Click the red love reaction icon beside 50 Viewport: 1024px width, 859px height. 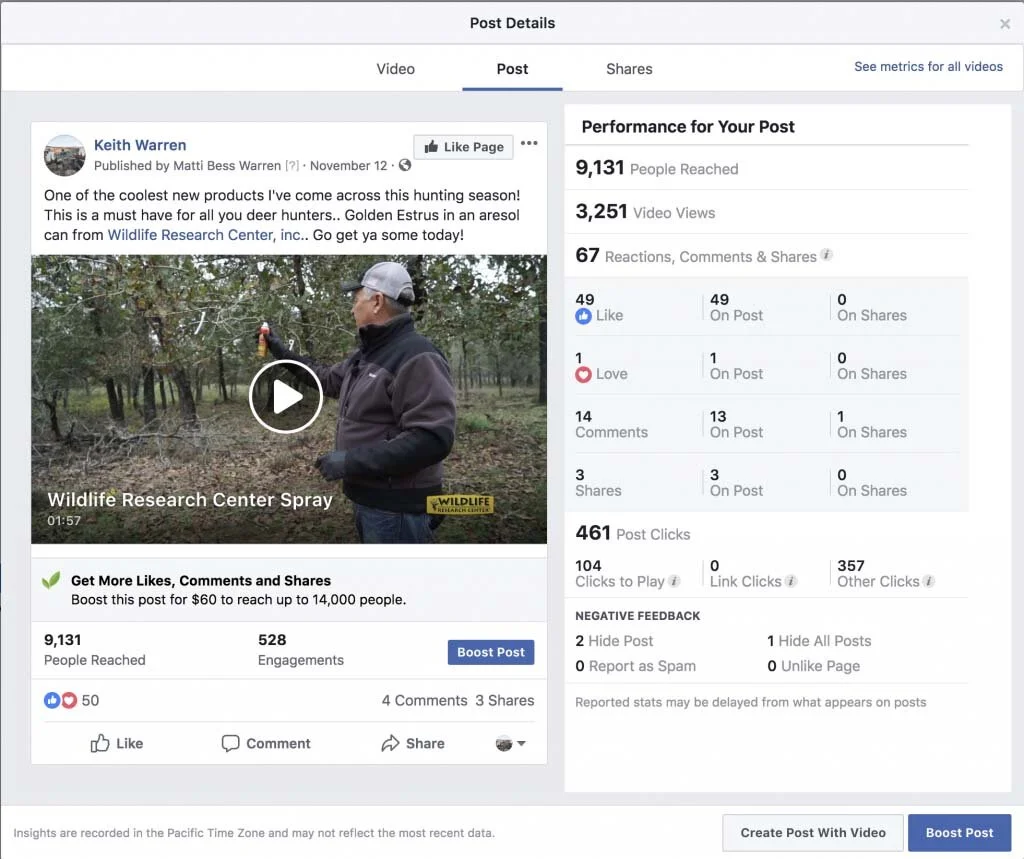tap(69, 700)
